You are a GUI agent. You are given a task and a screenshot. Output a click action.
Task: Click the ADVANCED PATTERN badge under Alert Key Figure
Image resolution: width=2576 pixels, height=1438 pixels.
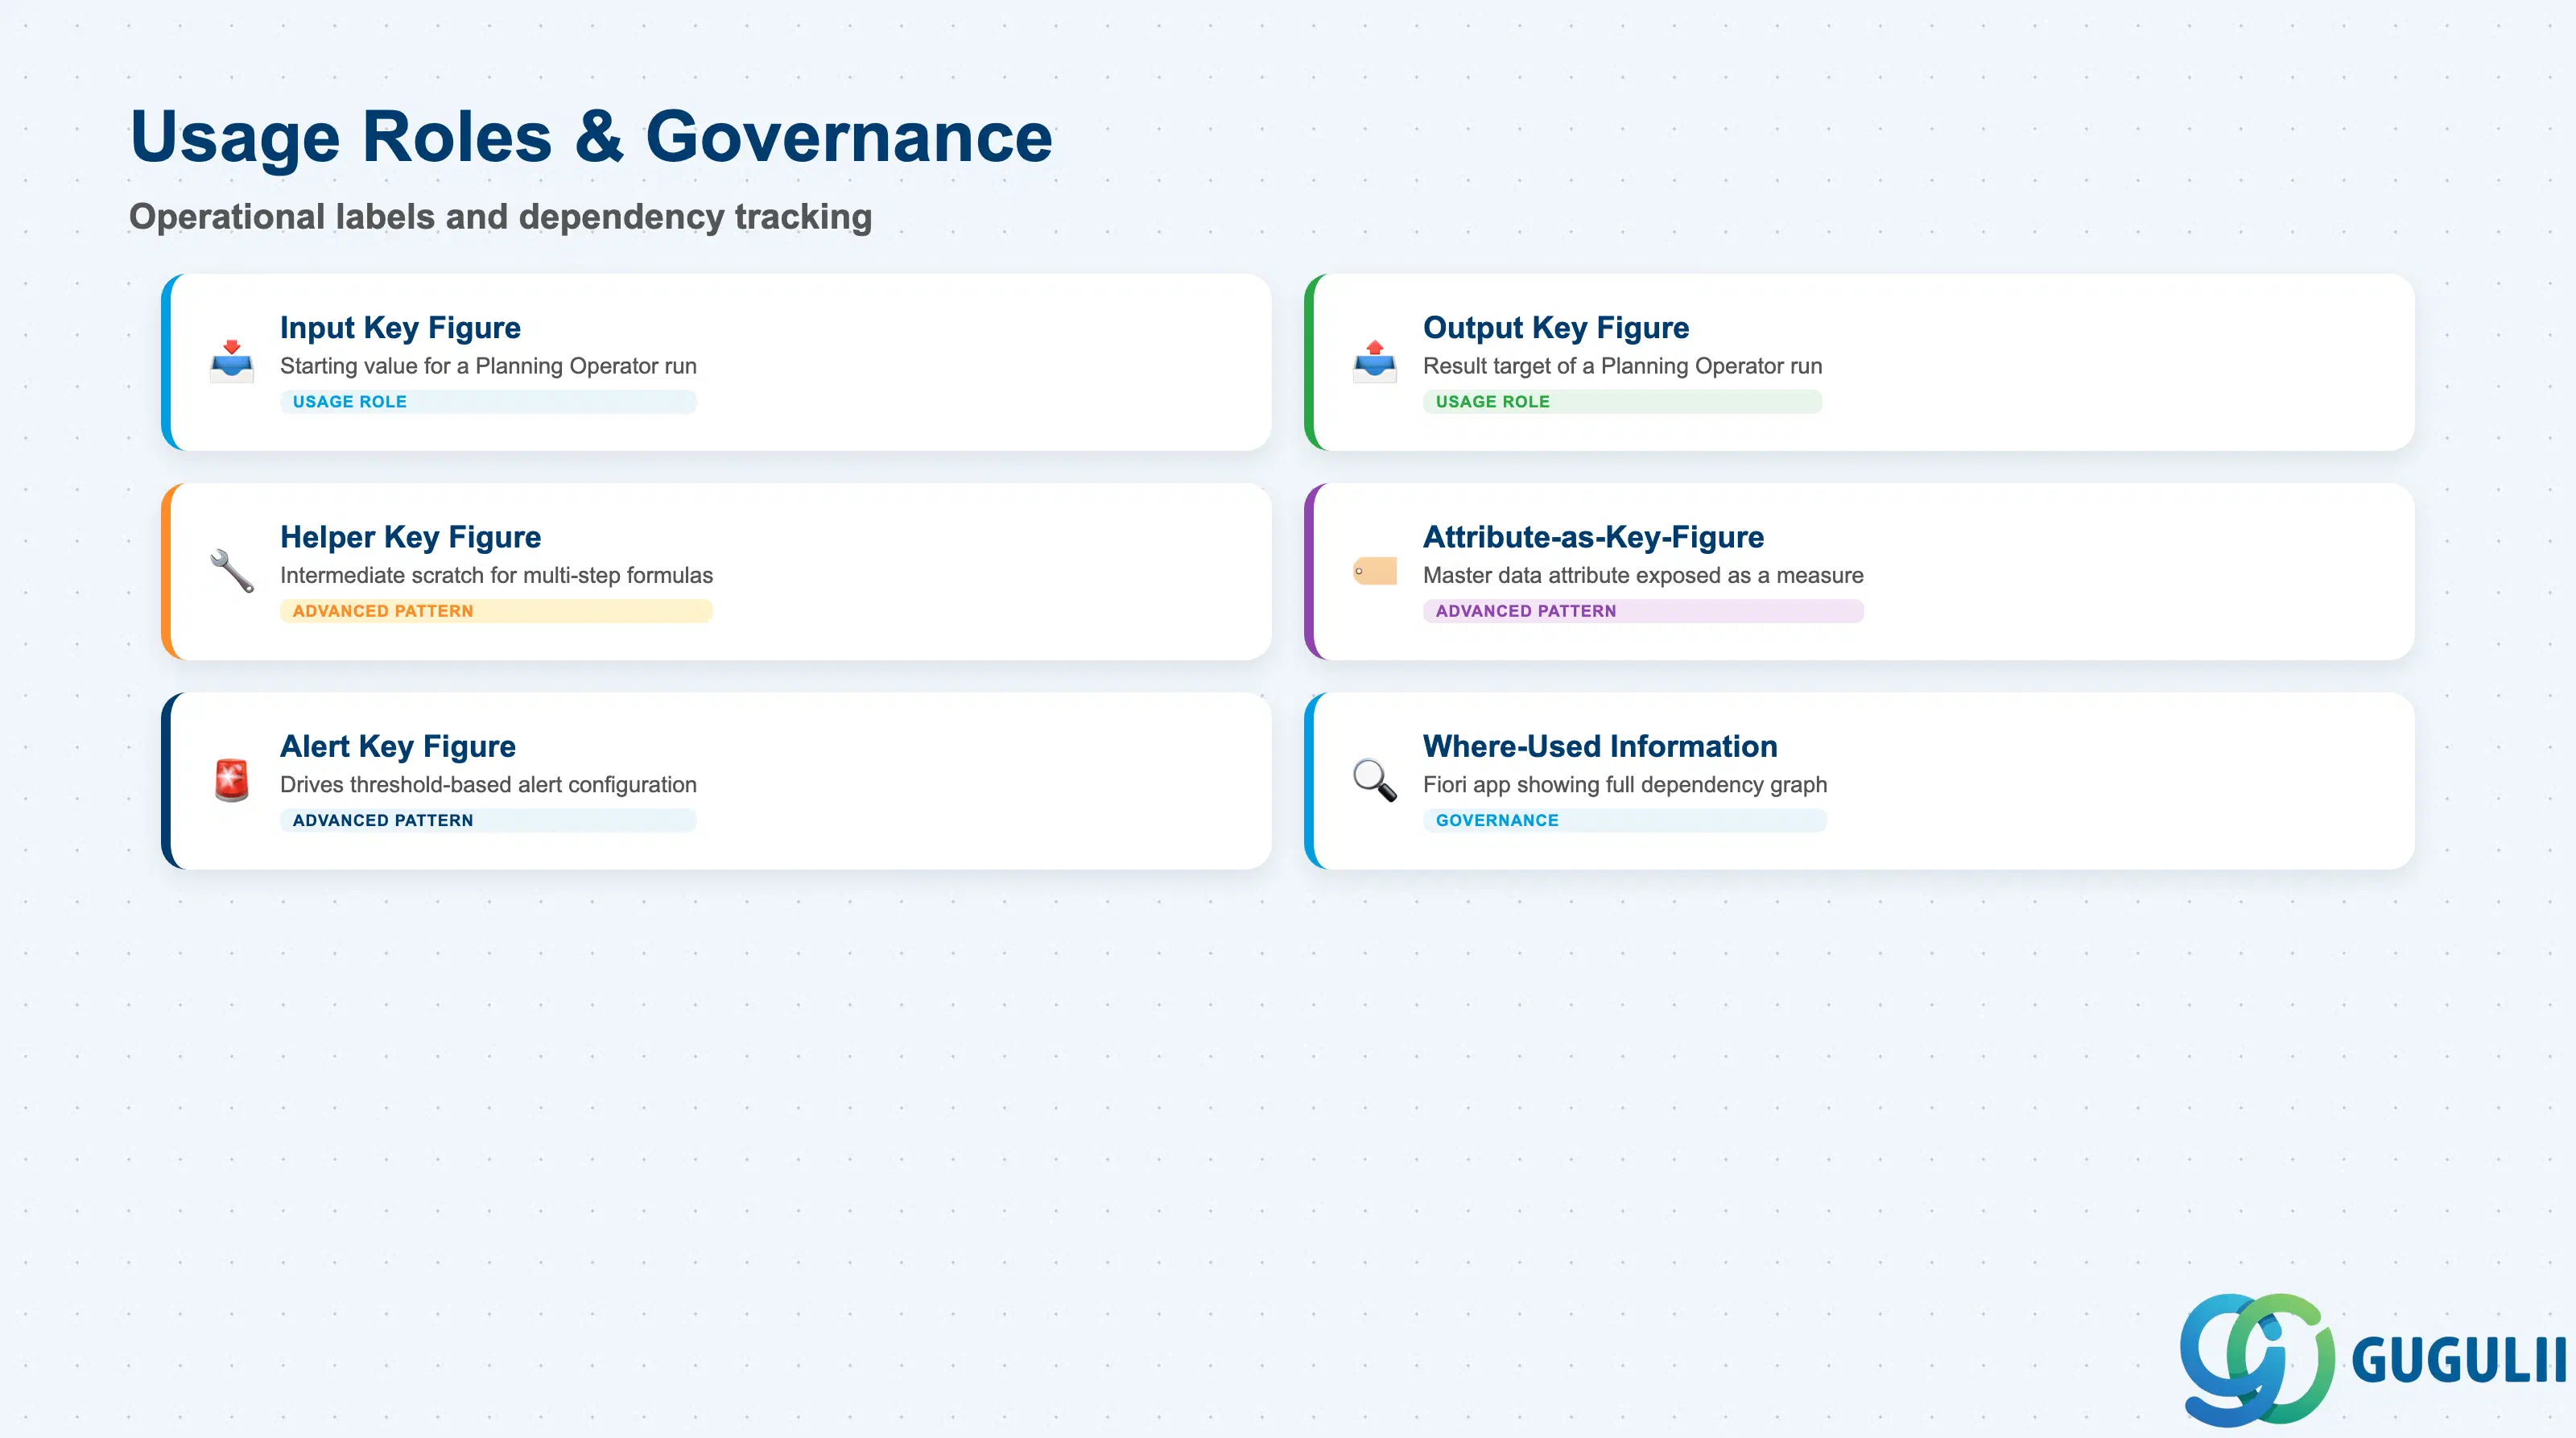point(488,820)
